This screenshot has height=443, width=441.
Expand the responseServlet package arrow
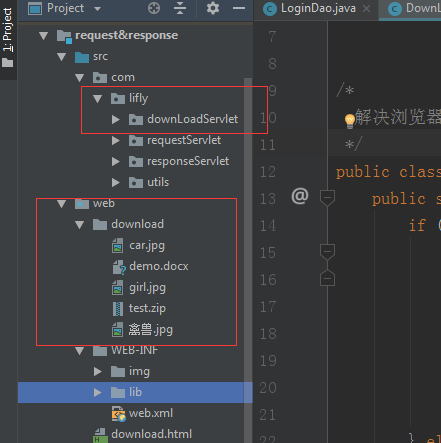tap(116, 162)
